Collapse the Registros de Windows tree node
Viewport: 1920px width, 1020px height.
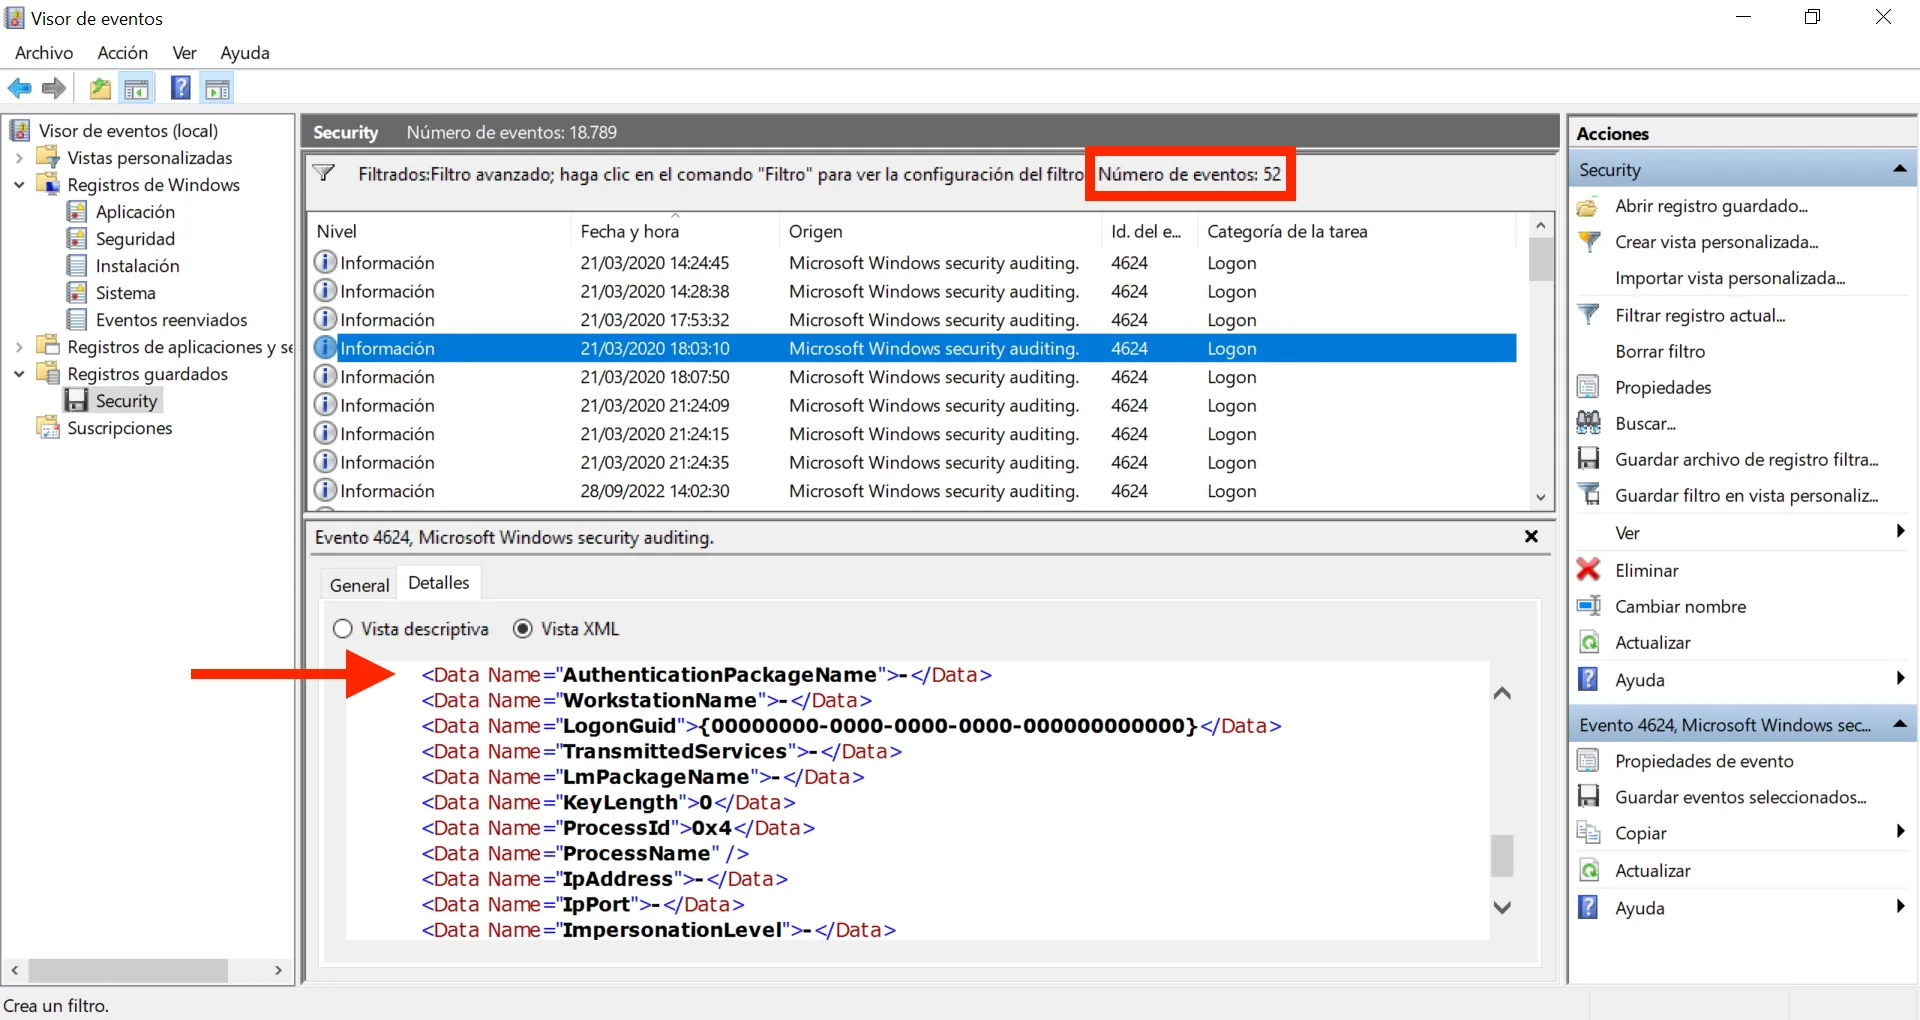pos(19,185)
